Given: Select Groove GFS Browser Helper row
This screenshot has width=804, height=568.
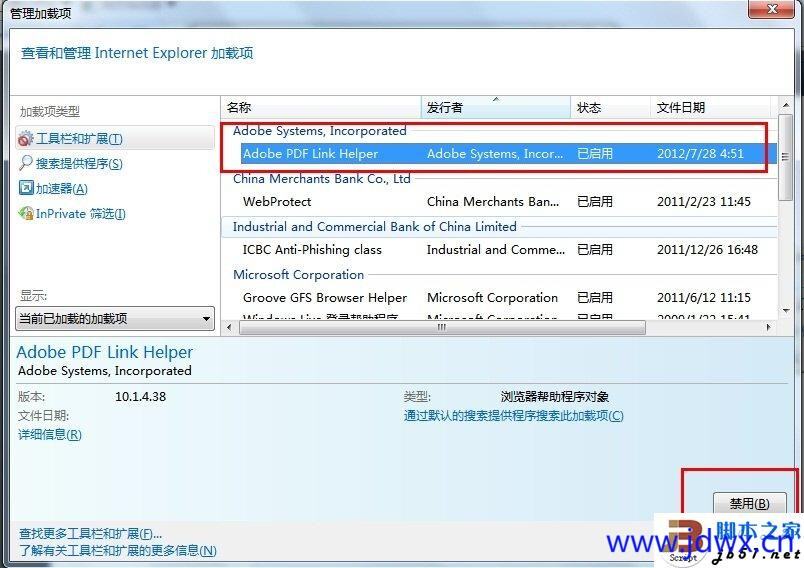Looking at the screenshot, I should click(x=509, y=298).
